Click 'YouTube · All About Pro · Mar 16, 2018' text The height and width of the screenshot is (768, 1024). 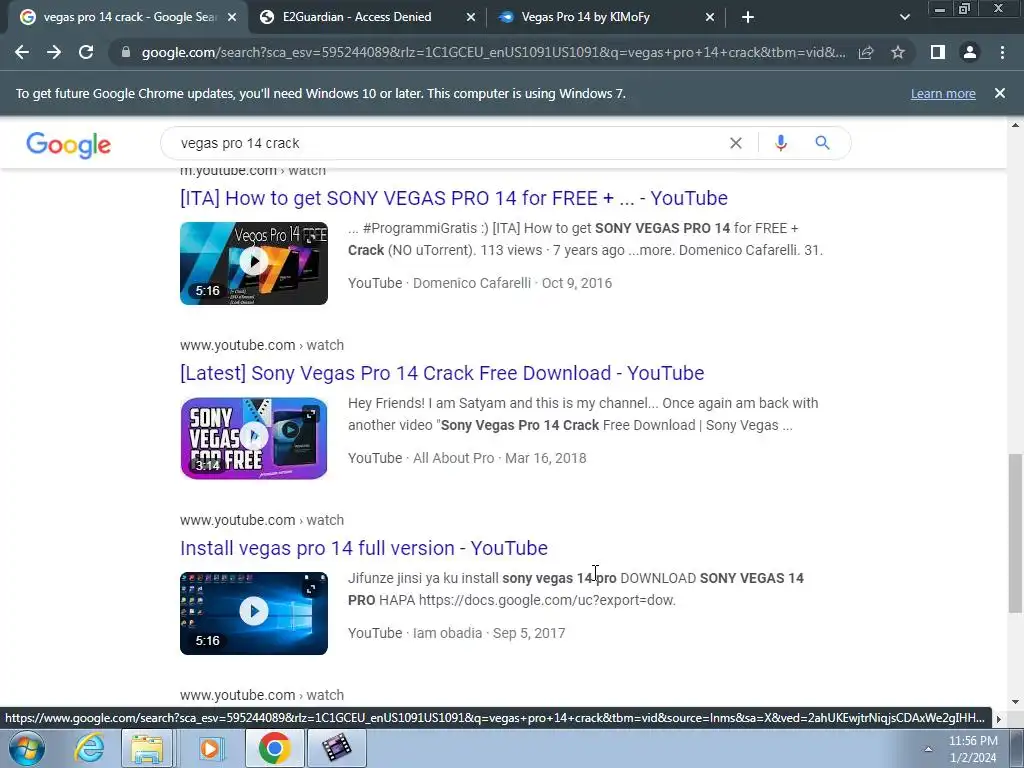pos(467,458)
